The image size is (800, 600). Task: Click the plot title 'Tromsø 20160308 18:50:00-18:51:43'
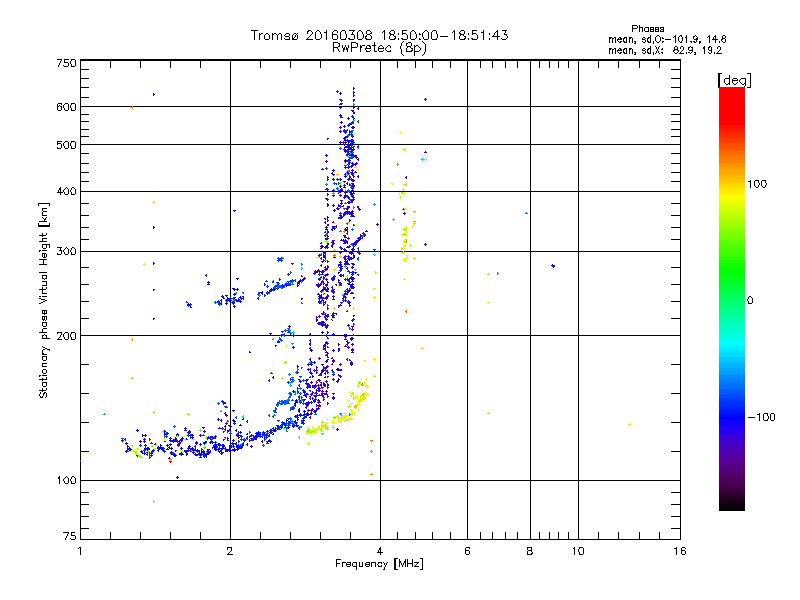[x=379, y=35]
